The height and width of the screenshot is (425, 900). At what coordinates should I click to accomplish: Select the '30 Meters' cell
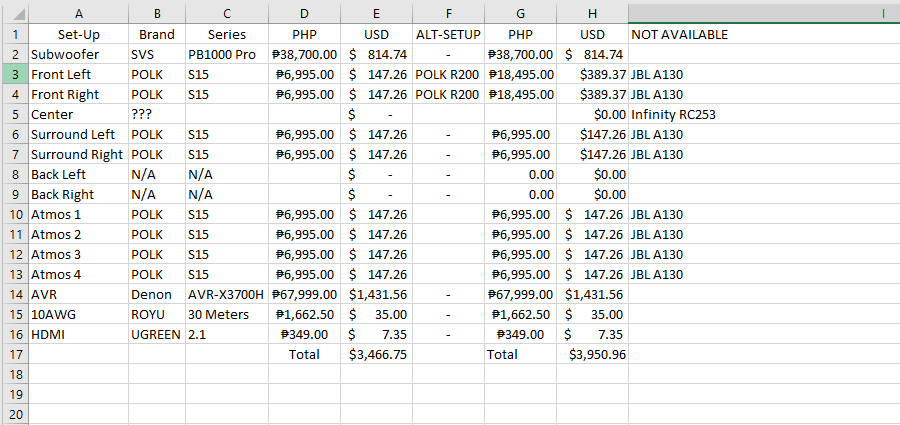point(227,315)
